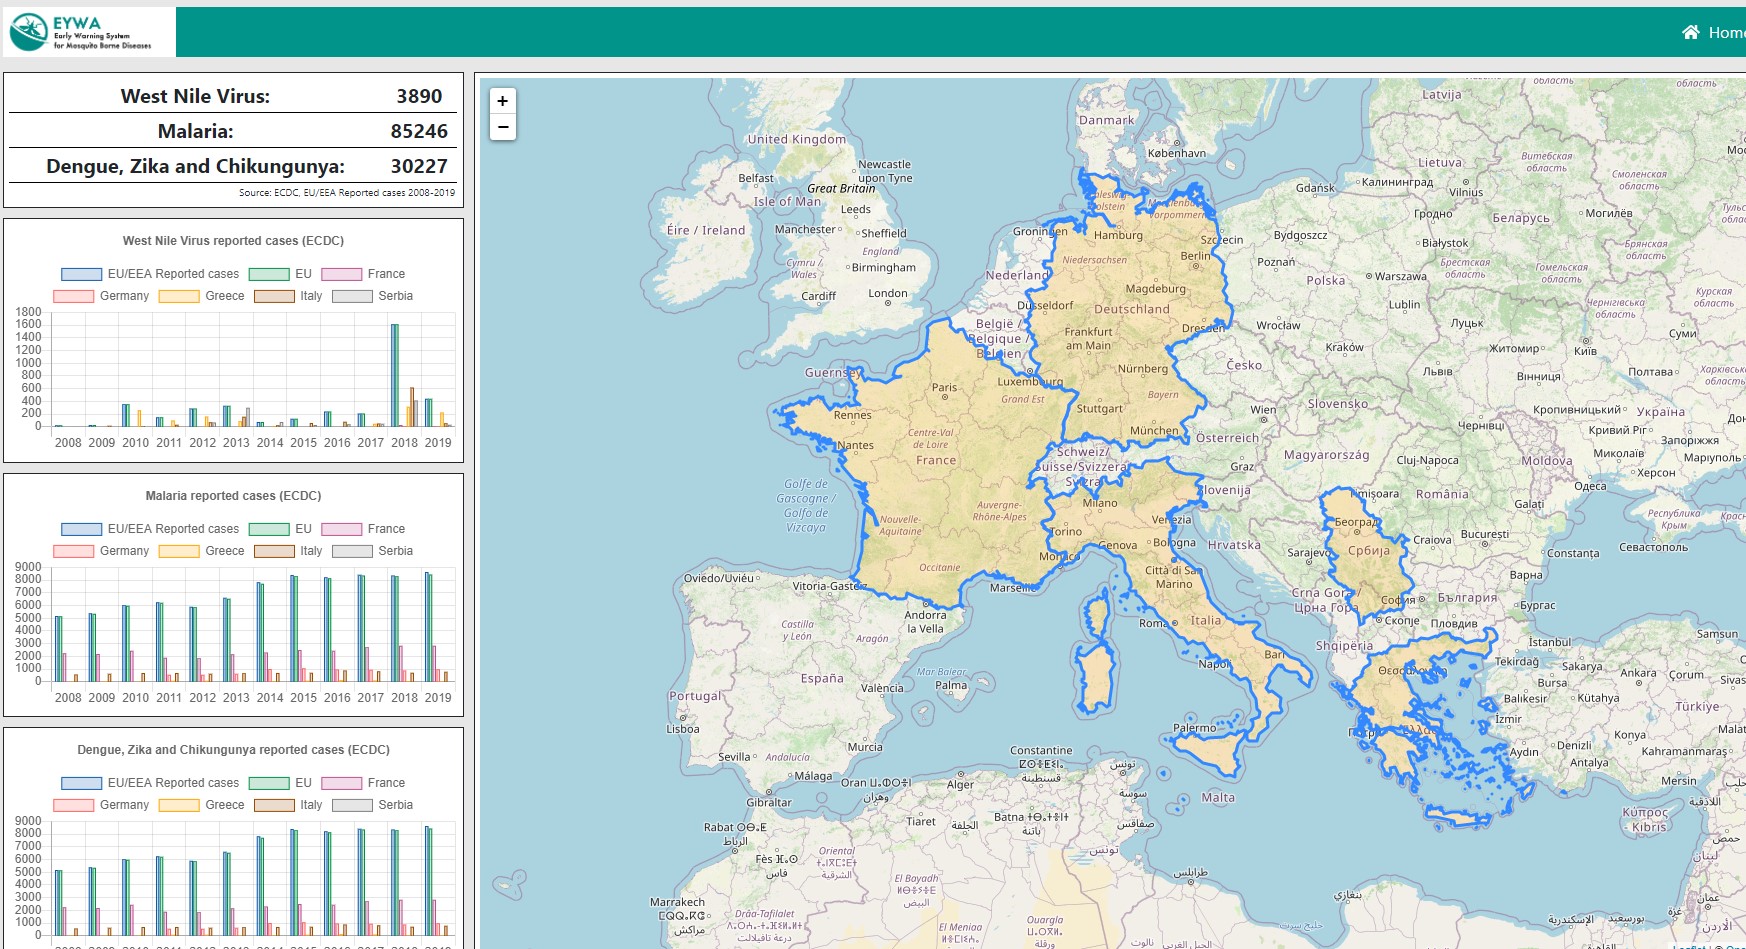1746x949 pixels.
Task: Toggle EU/EEA Reported cases in Dengue chart legend
Action: pyautogui.click(x=150, y=783)
